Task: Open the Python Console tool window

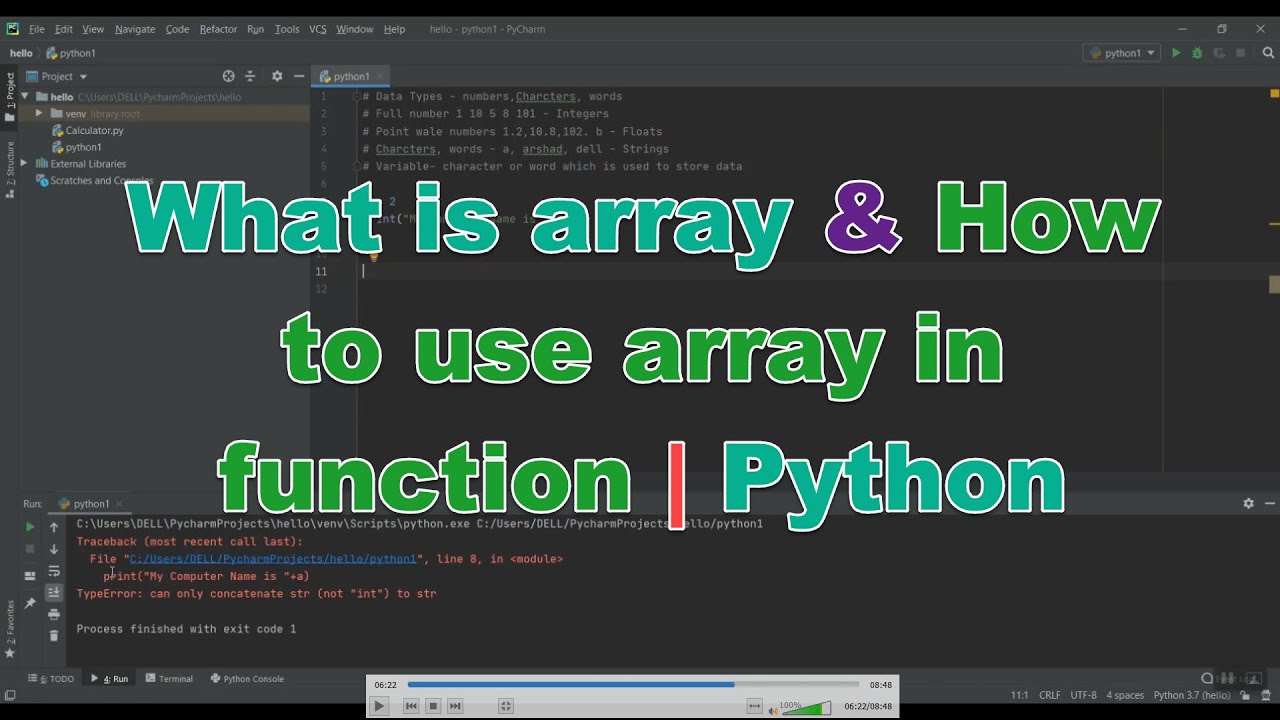Action: point(247,679)
